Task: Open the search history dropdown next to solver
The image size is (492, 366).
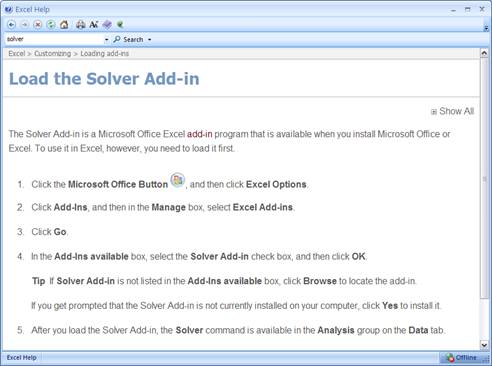Action: [x=106, y=40]
